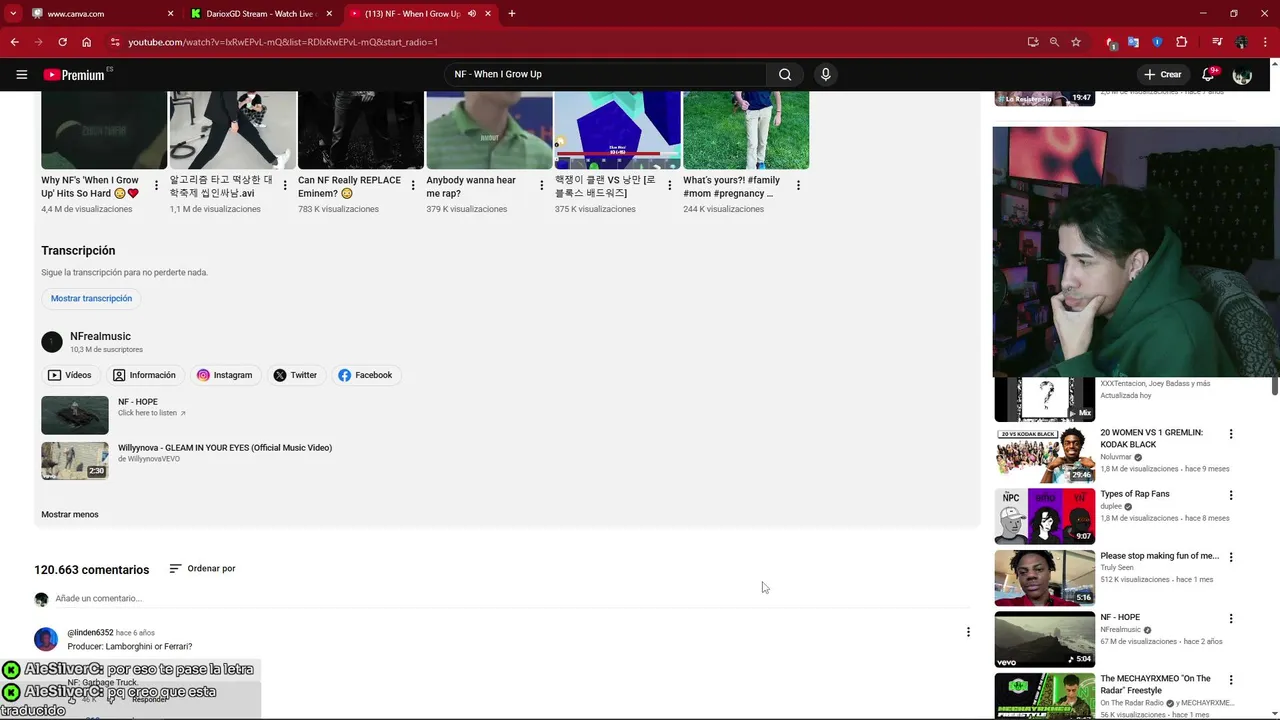Open the Facebook link chip

click(x=365, y=375)
